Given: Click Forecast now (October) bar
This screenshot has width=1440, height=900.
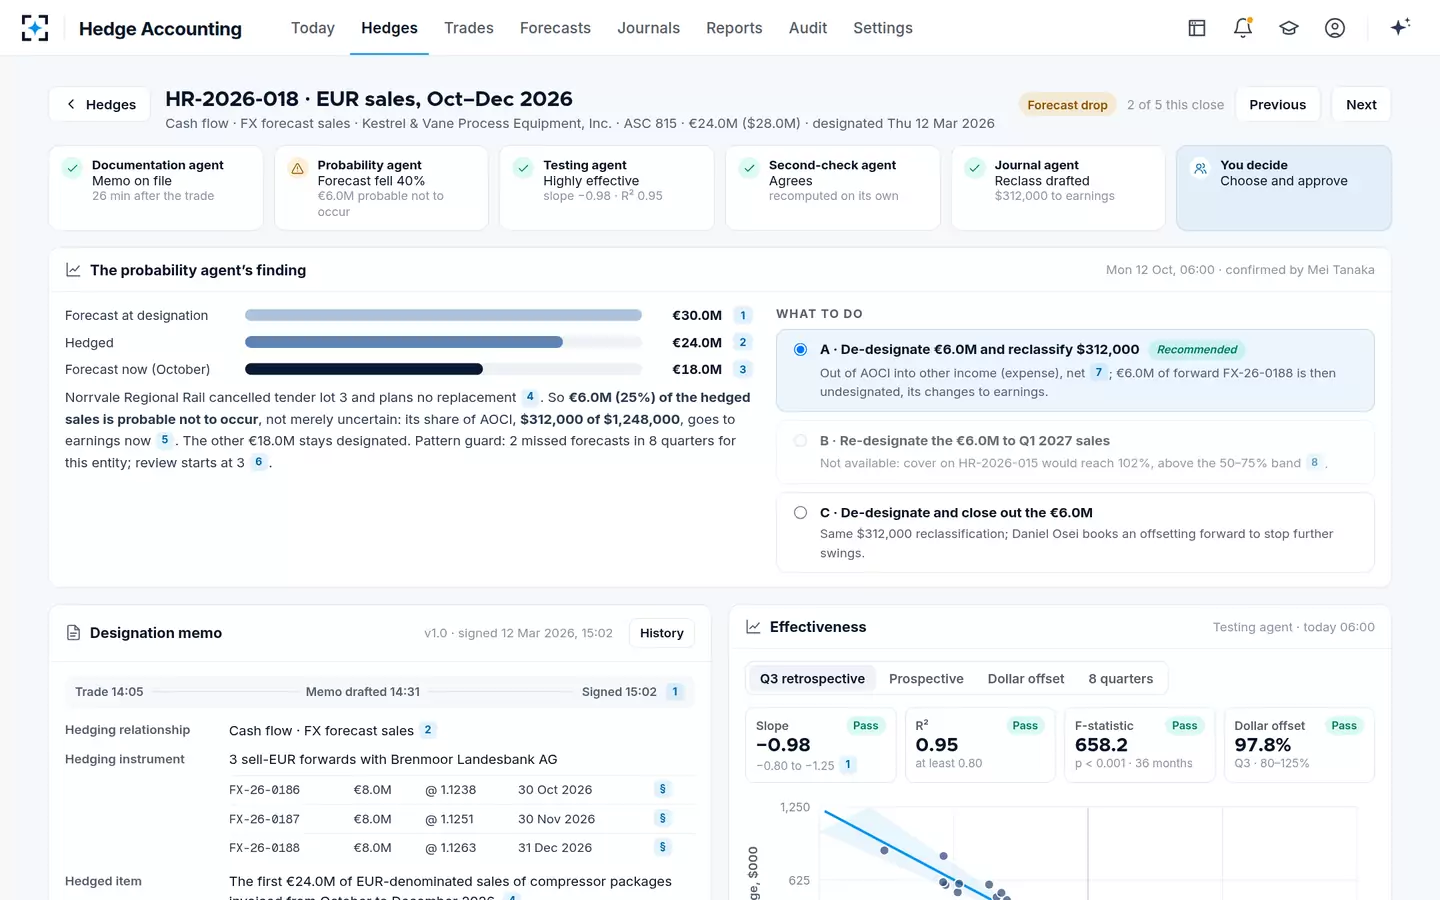Looking at the screenshot, I should click(364, 369).
